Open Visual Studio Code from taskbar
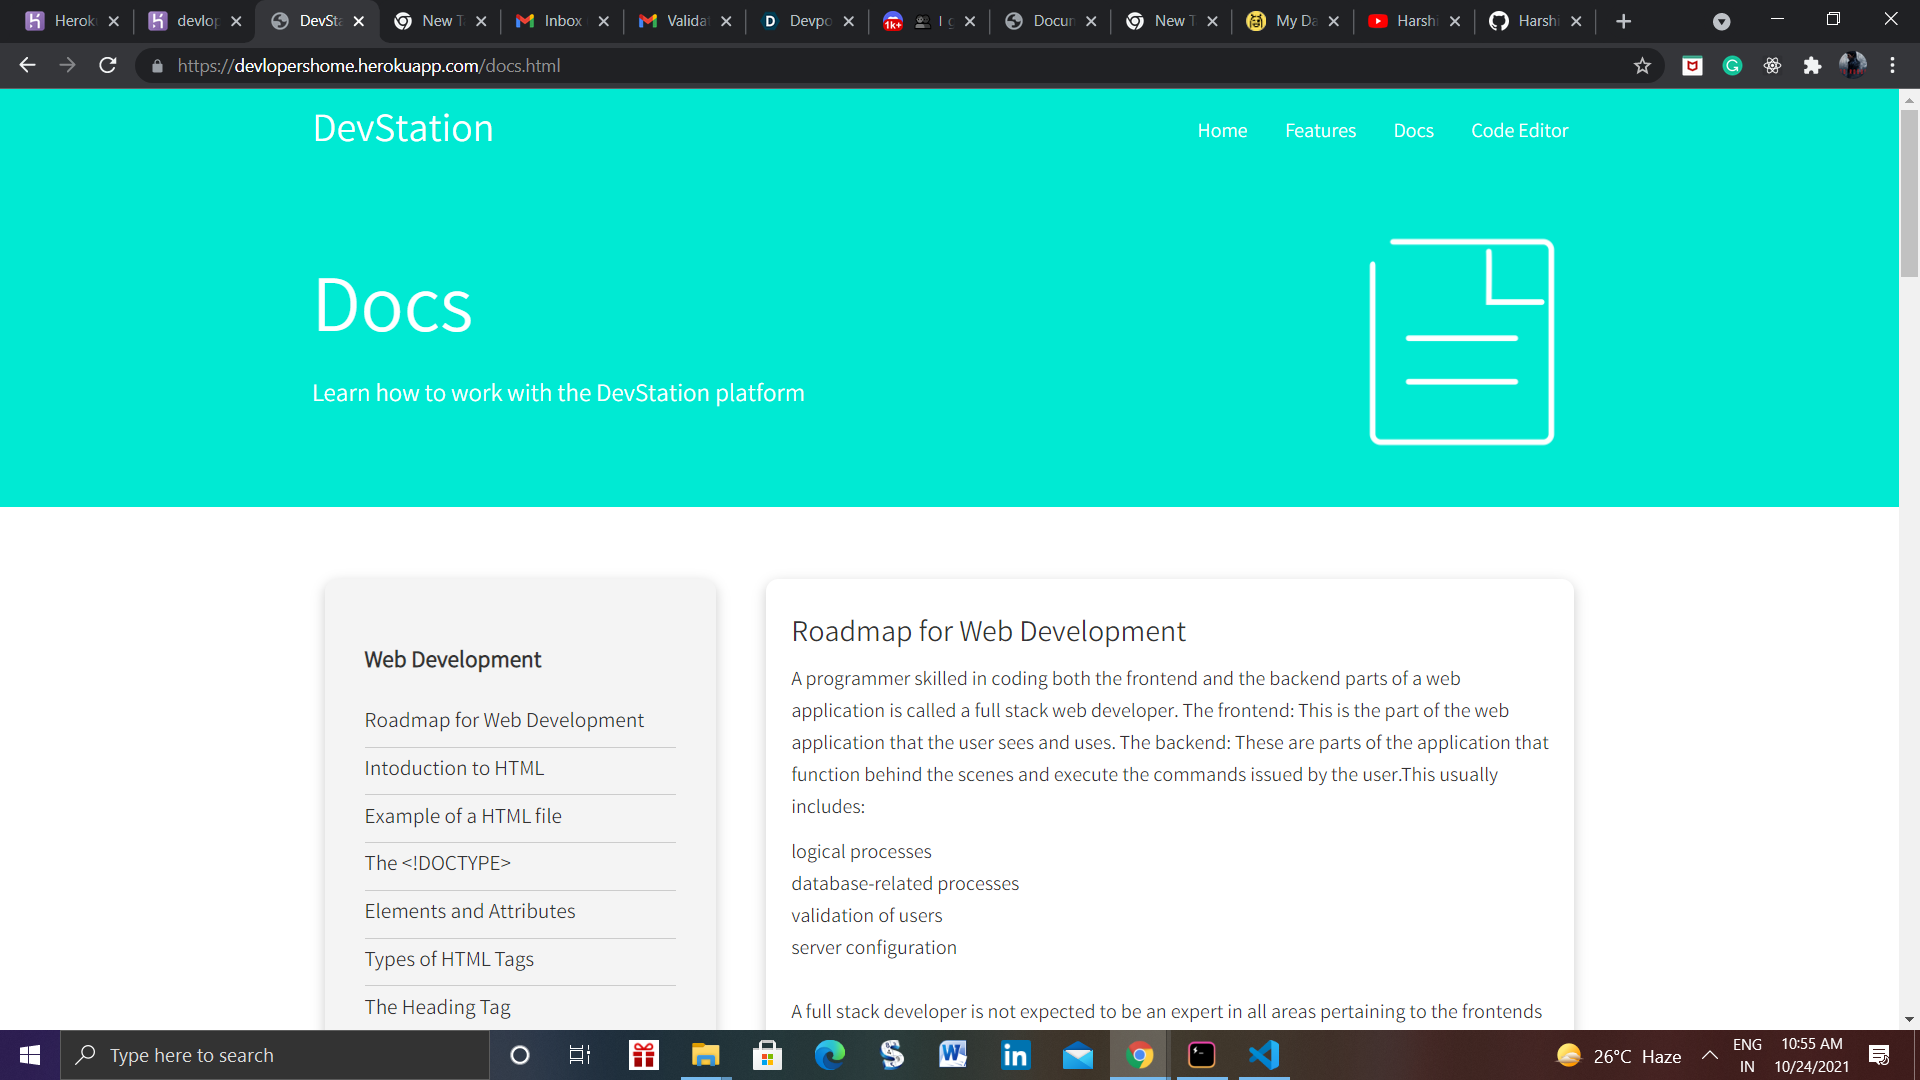The height and width of the screenshot is (1080, 1920). (x=1264, y=1055)
